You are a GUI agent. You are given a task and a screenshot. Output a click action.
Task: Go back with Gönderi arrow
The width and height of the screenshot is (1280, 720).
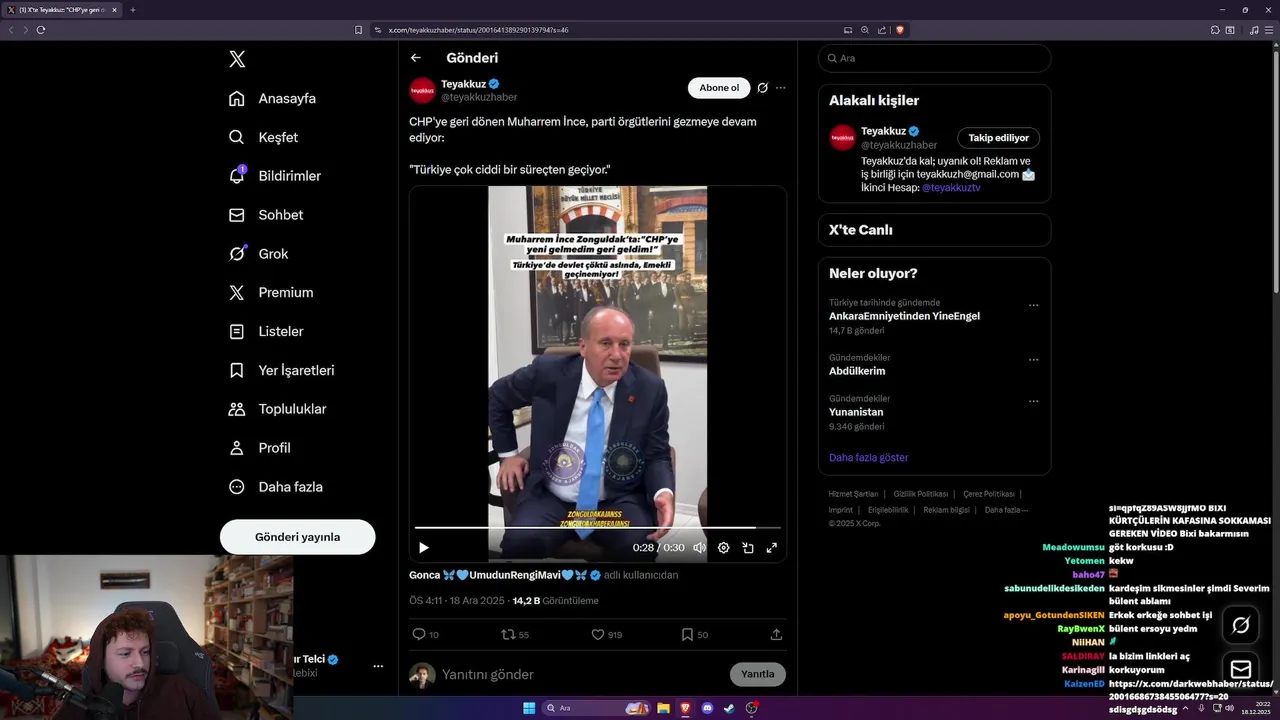click(416, 58)
